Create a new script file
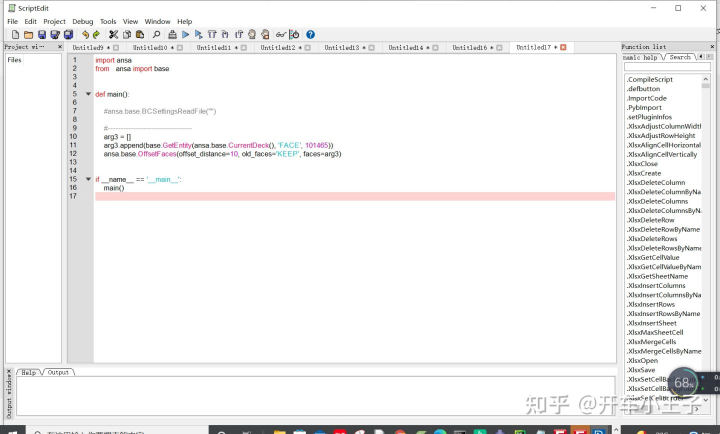The image size is (720, 434). click(x=15, y=34)
